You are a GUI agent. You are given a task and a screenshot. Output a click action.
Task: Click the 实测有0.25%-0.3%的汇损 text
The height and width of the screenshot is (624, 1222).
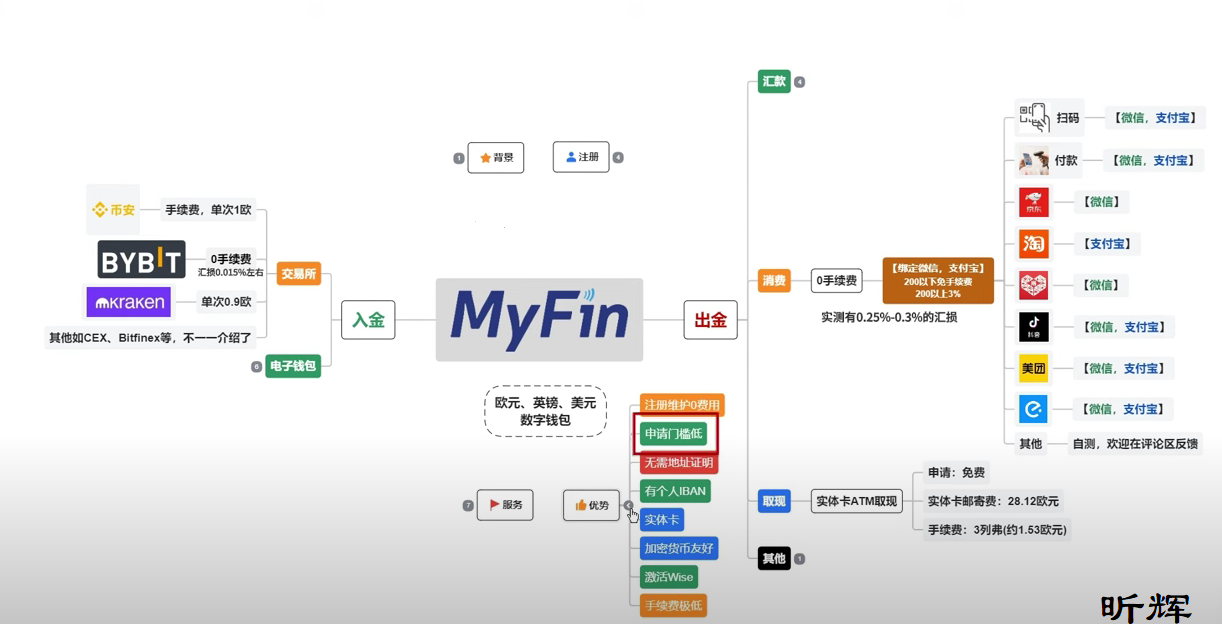click(x=888, y=317)
